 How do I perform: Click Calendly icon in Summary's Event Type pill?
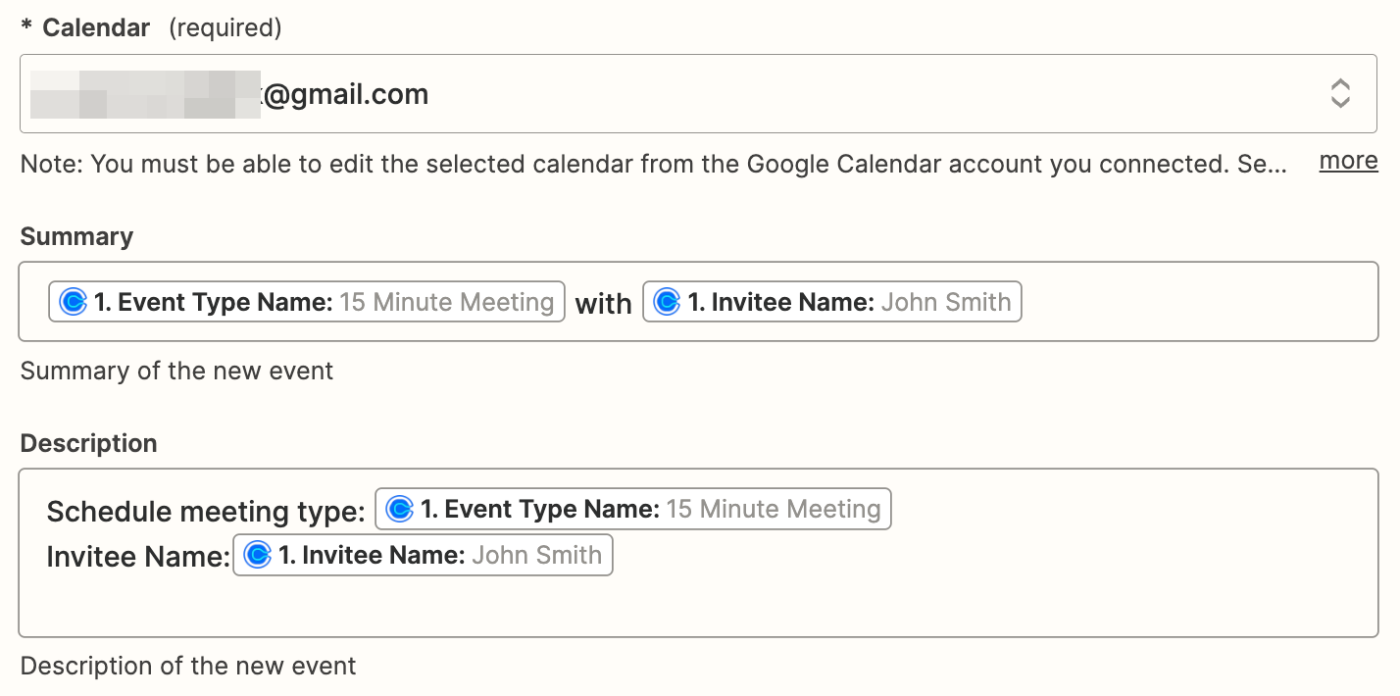pos(73,302)
